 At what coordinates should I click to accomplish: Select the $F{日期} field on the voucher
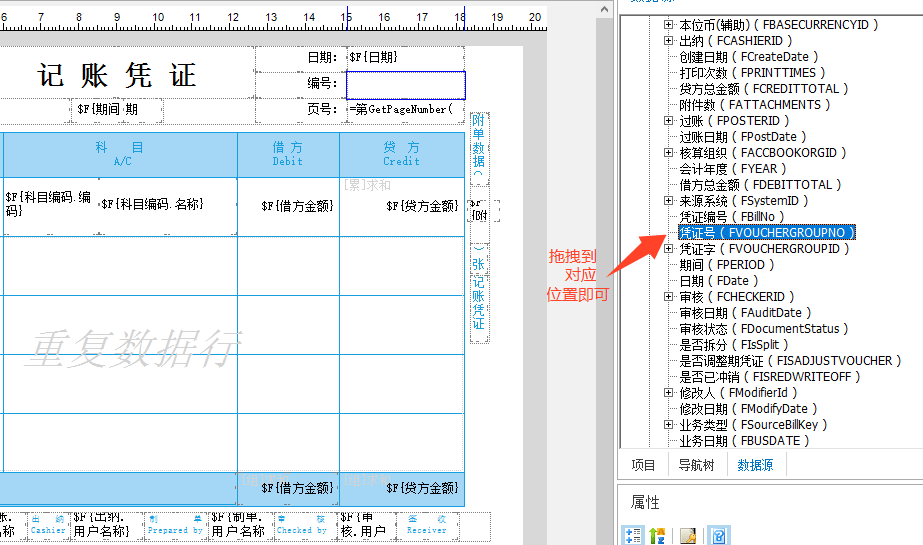pos(406,58)
